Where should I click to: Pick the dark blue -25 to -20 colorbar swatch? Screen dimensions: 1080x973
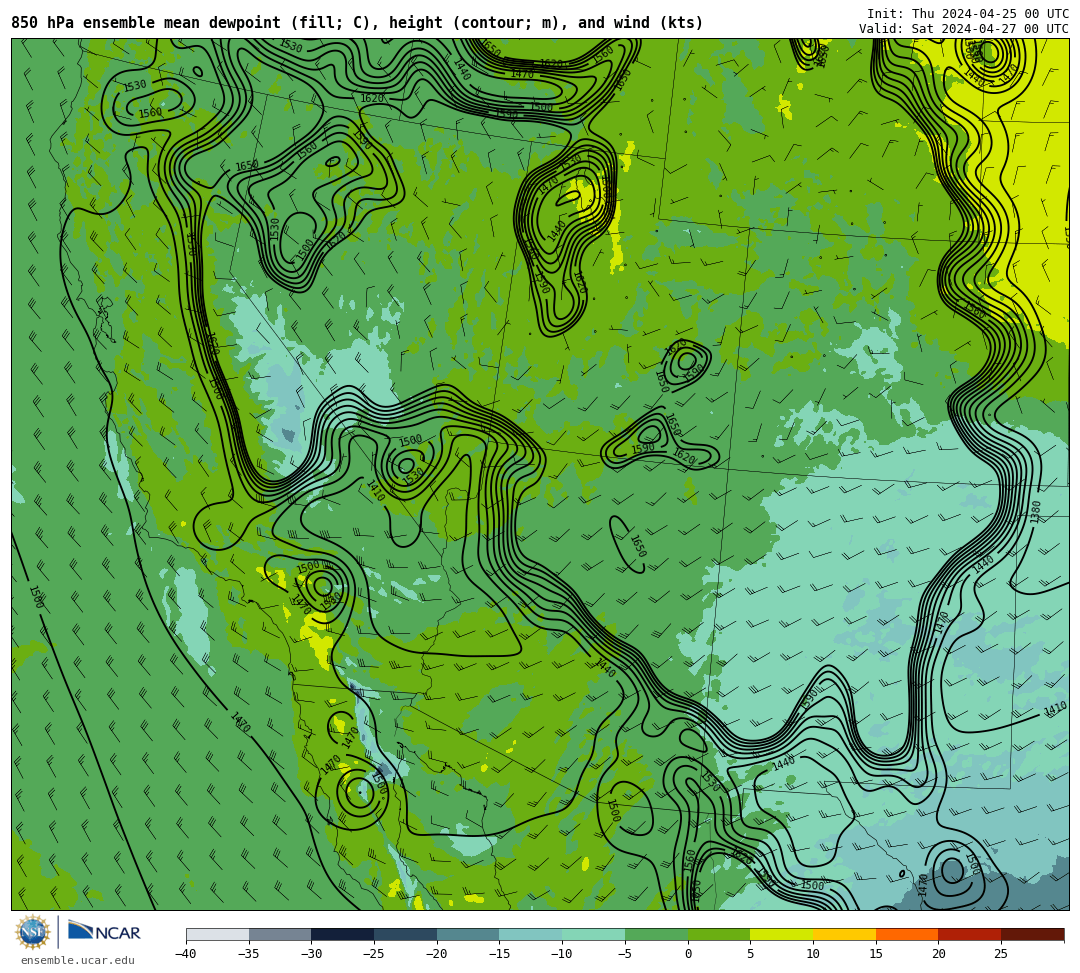406,934
